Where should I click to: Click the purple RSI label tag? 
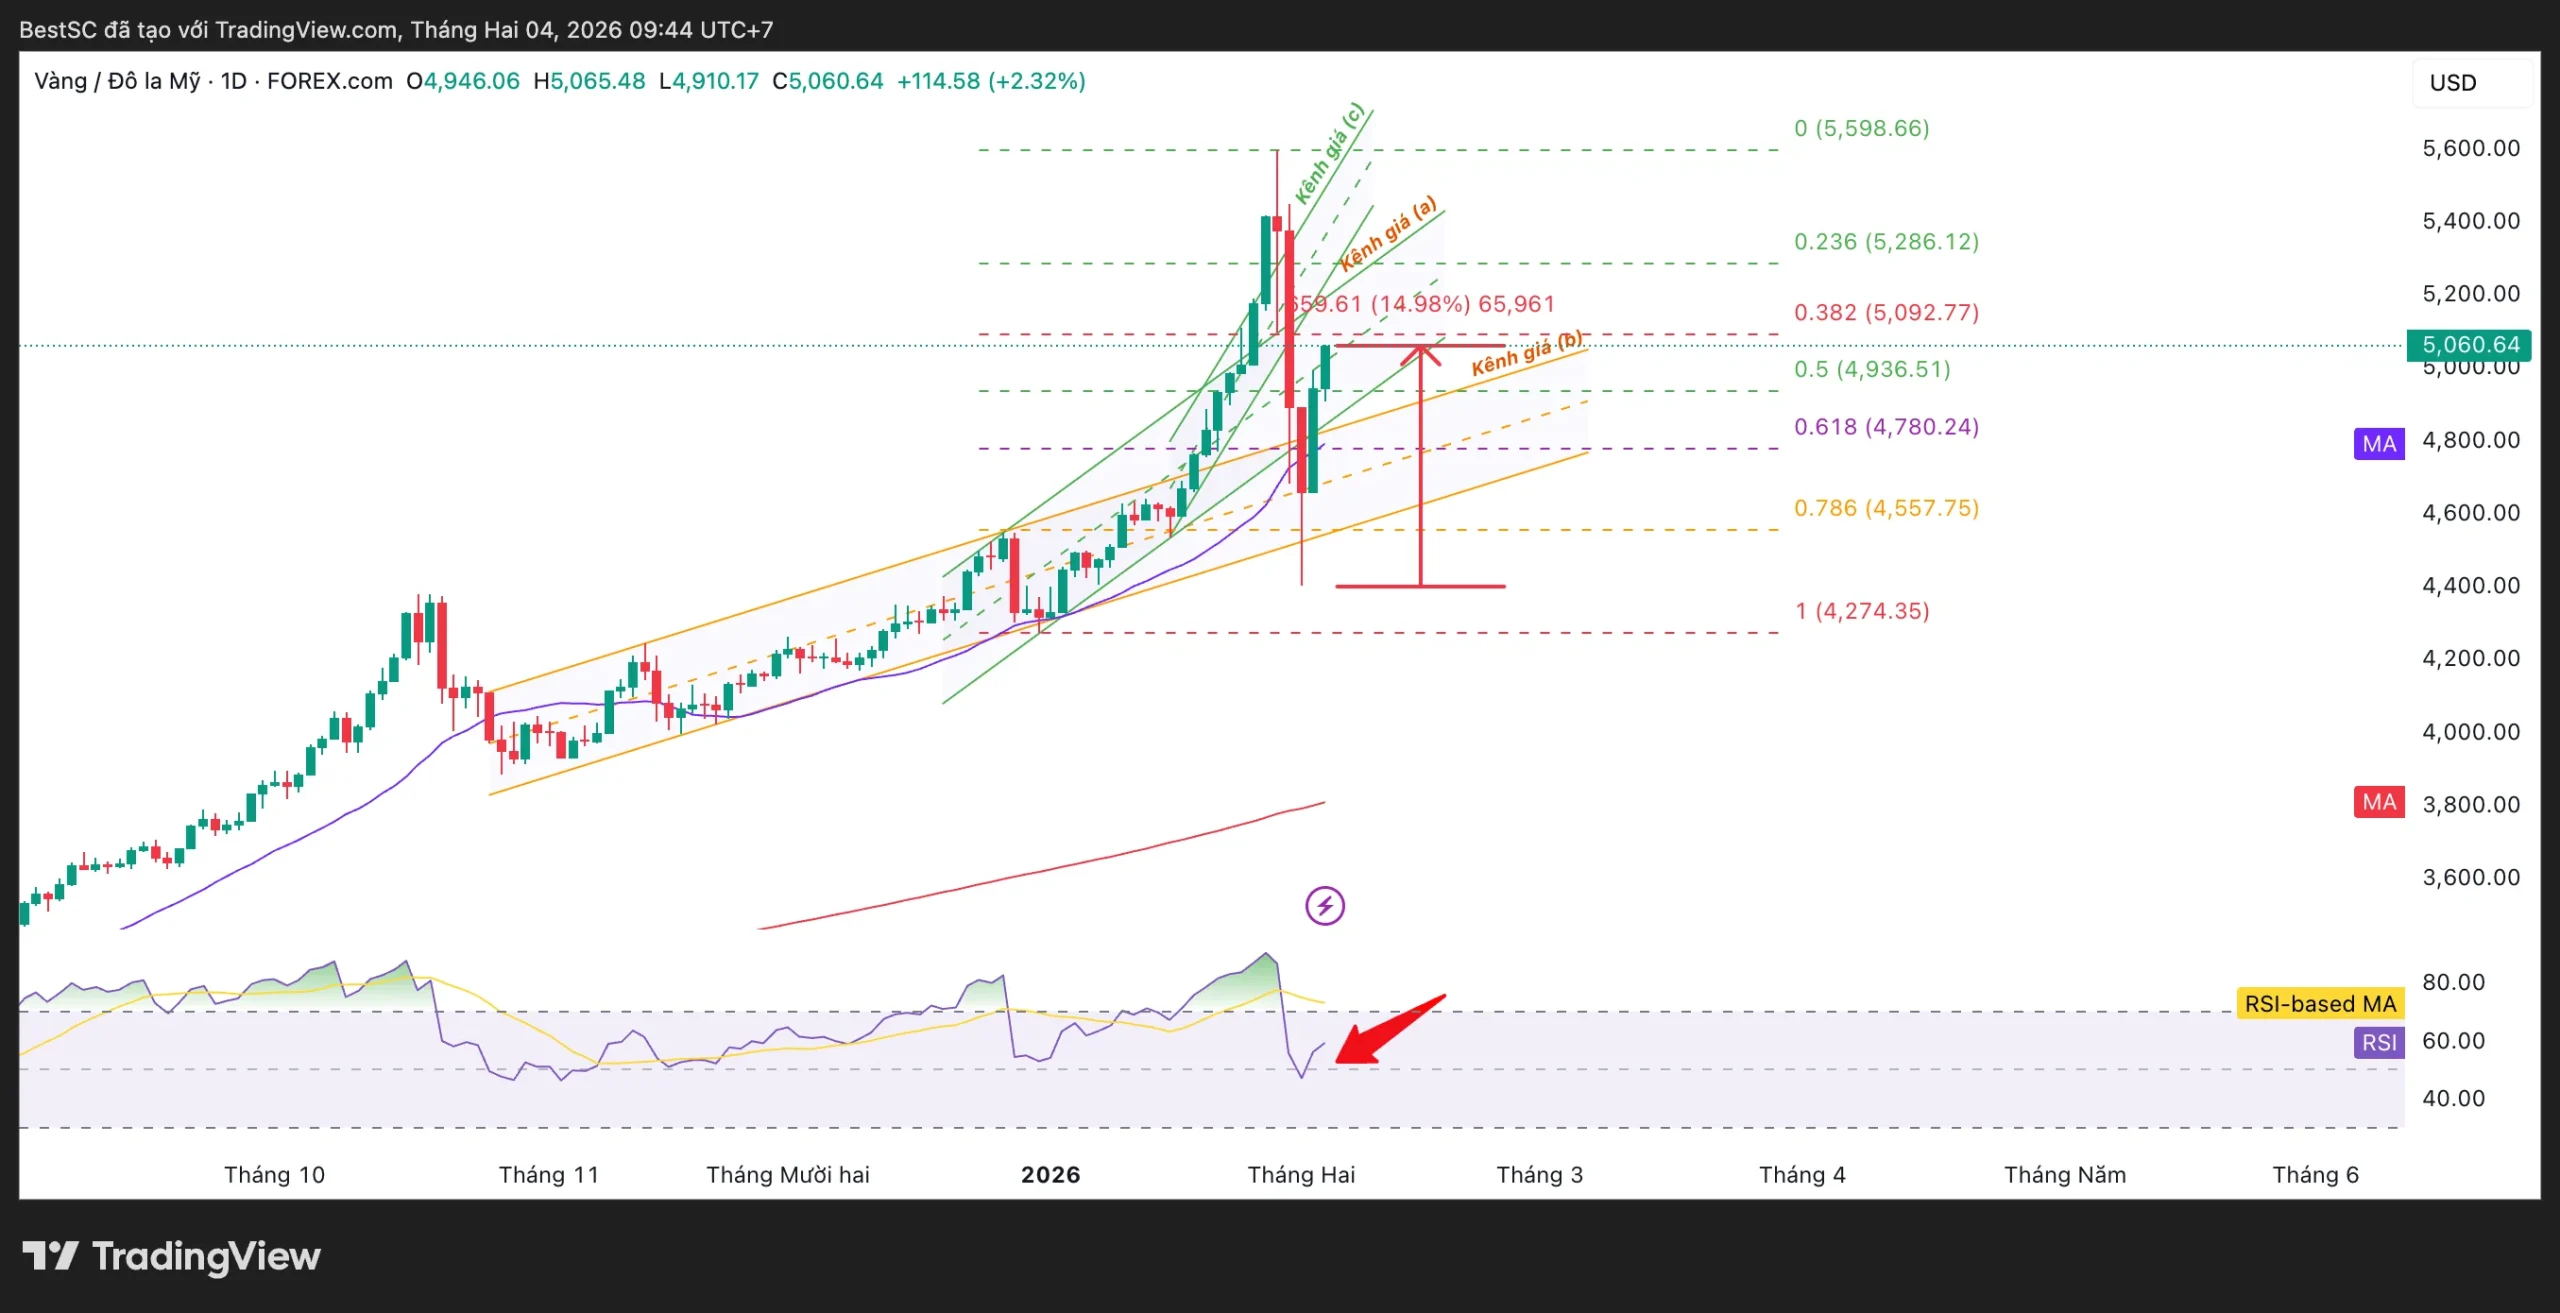pyautogui.click(x=2379, y=1042)
